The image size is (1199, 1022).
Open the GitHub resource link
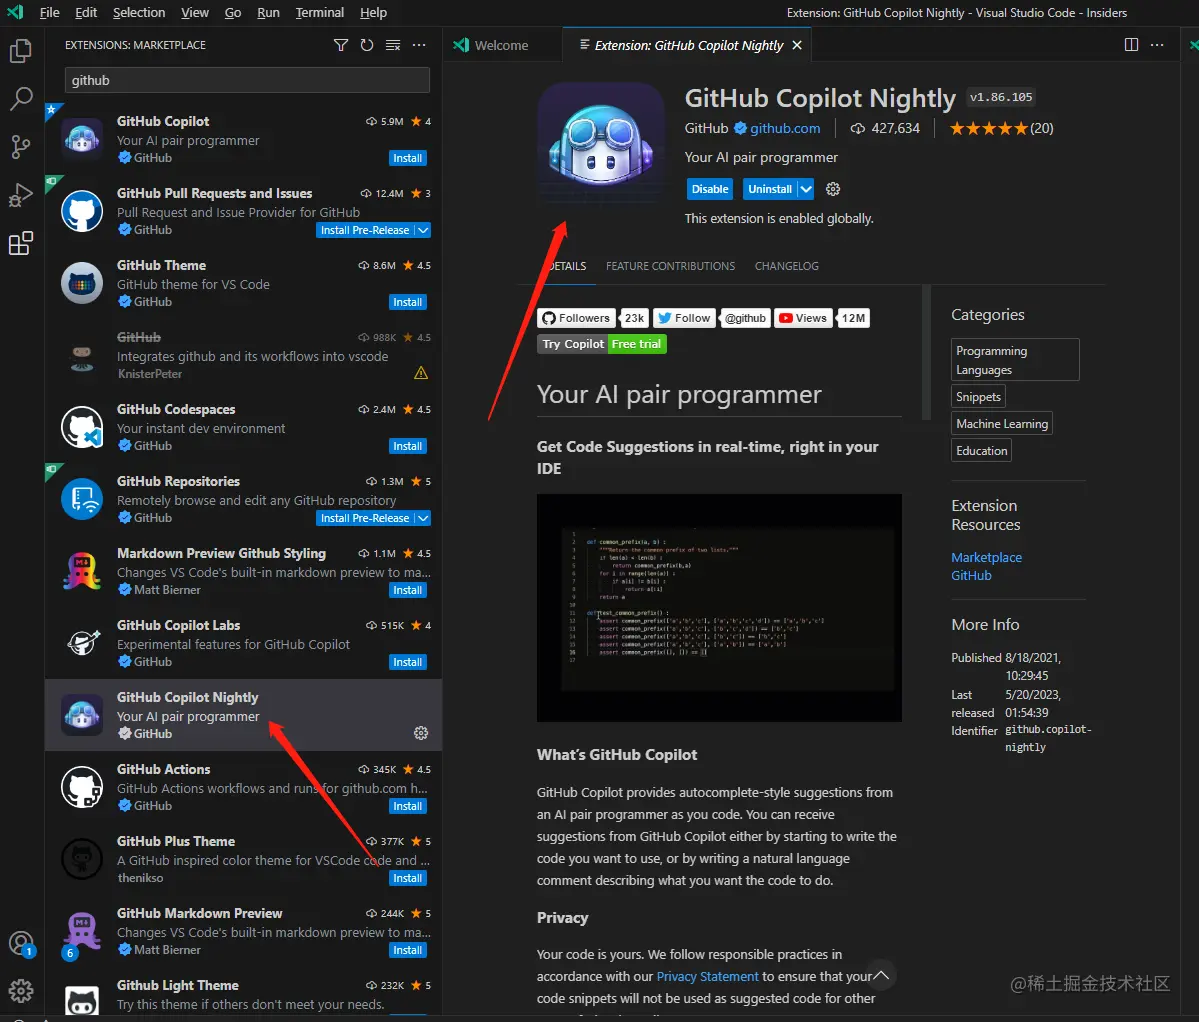click(970, 576)
